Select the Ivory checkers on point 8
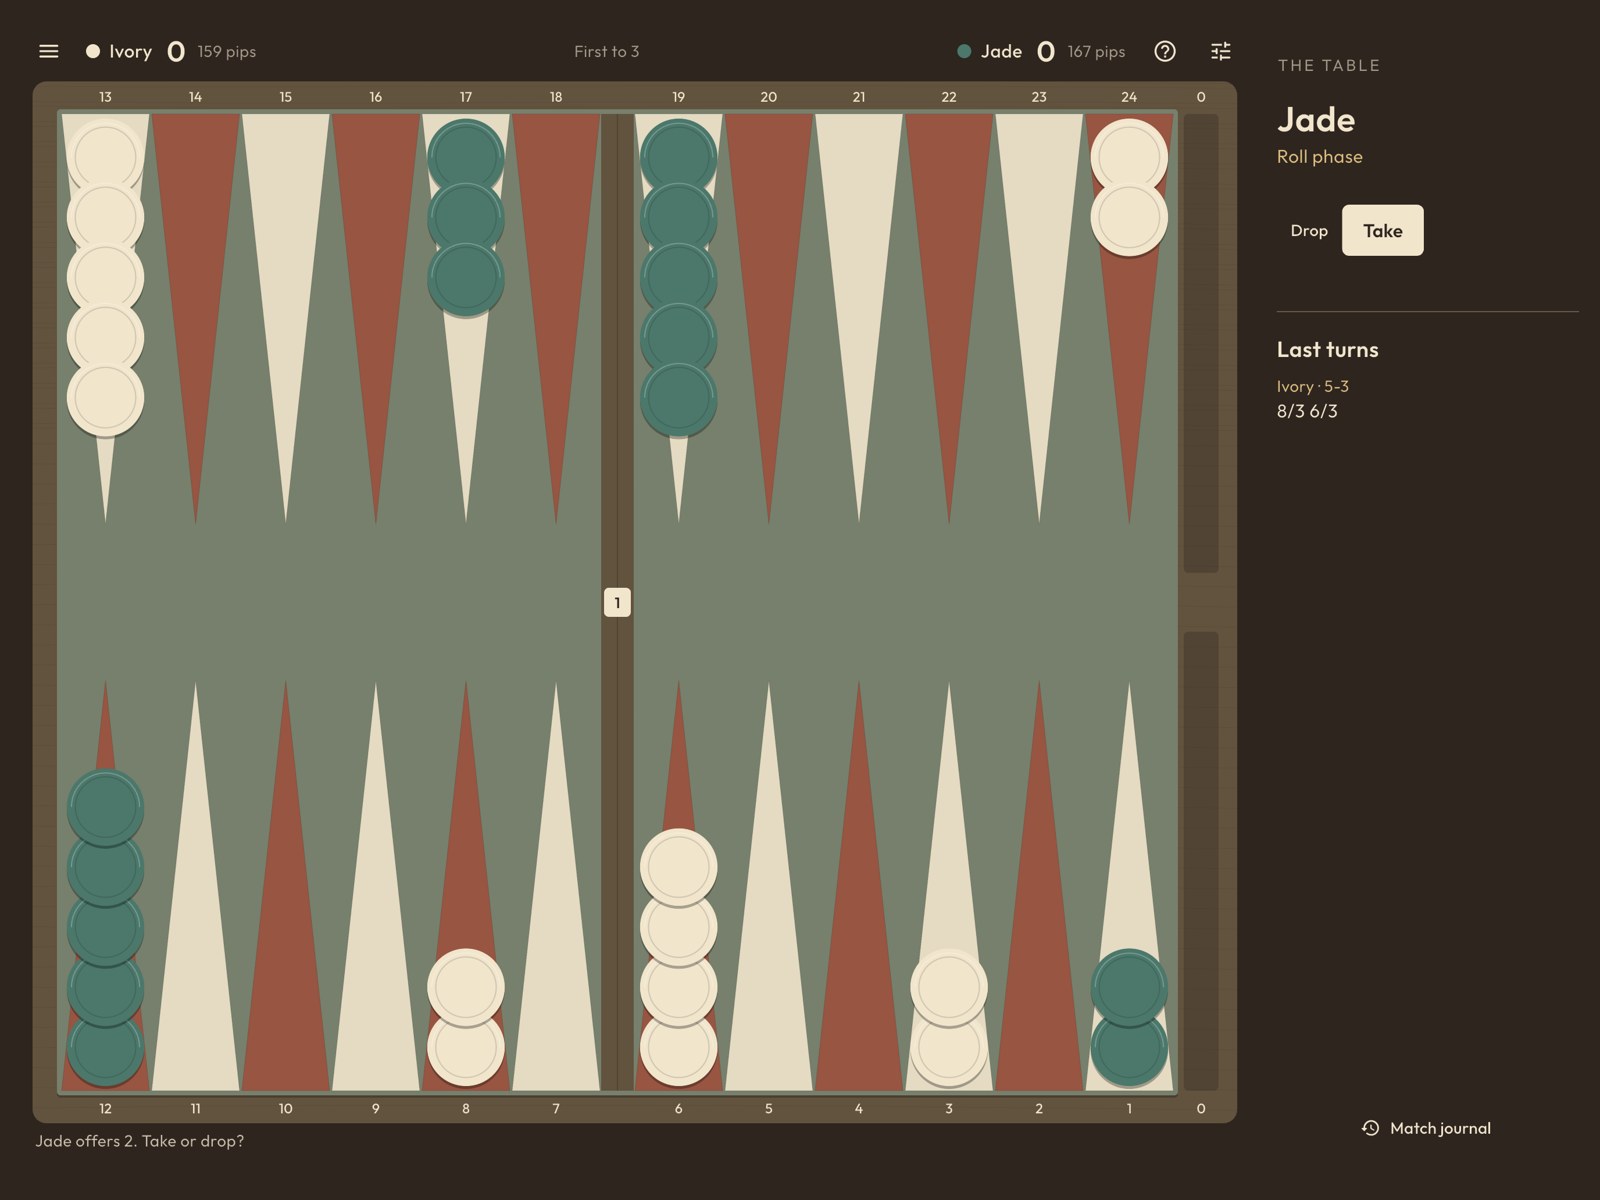 466,1018
